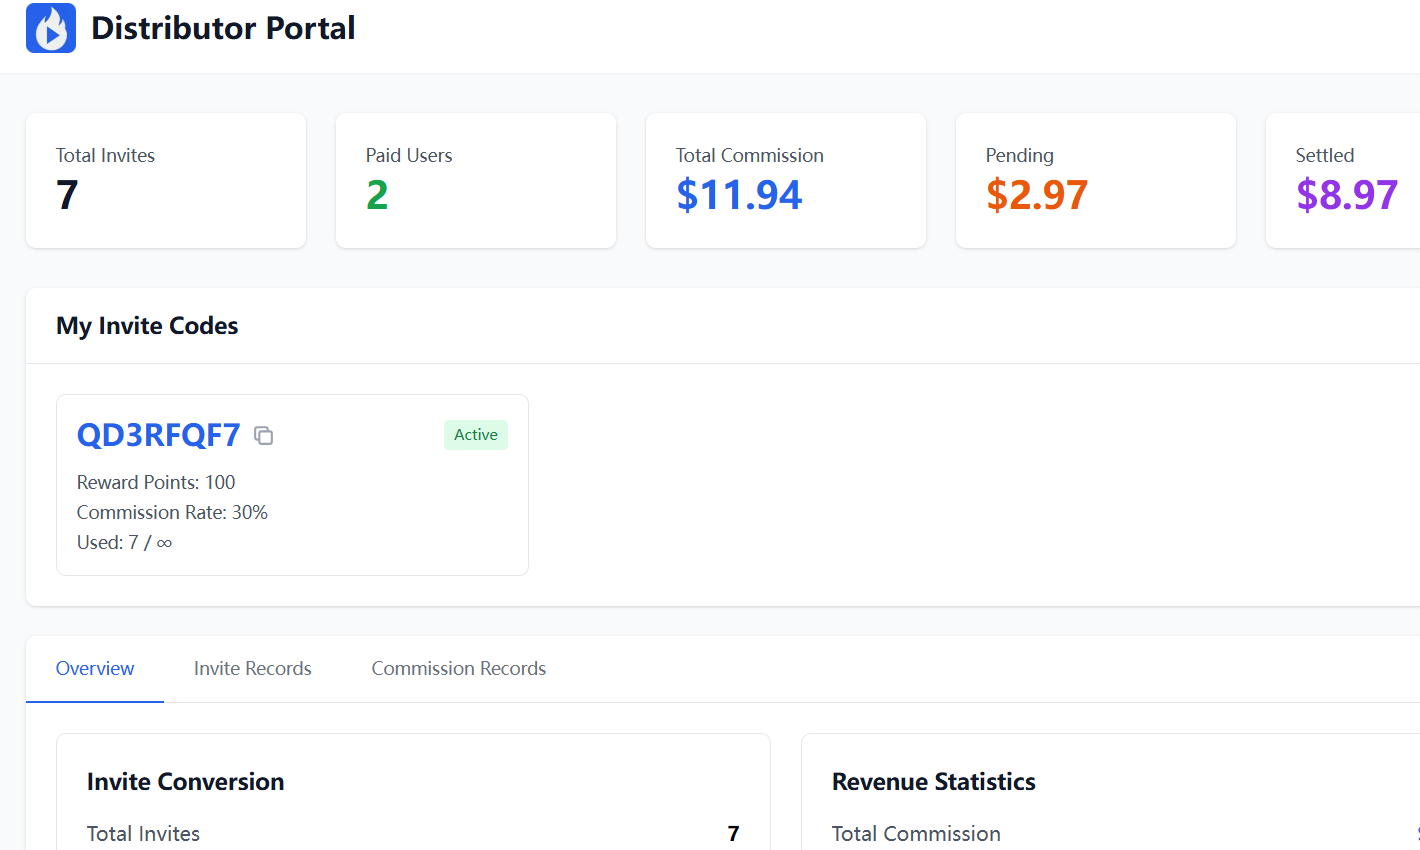This screenshot has height=850, width=1420.
Task: Click the Settled amount $8.97
Action: 1347,195
